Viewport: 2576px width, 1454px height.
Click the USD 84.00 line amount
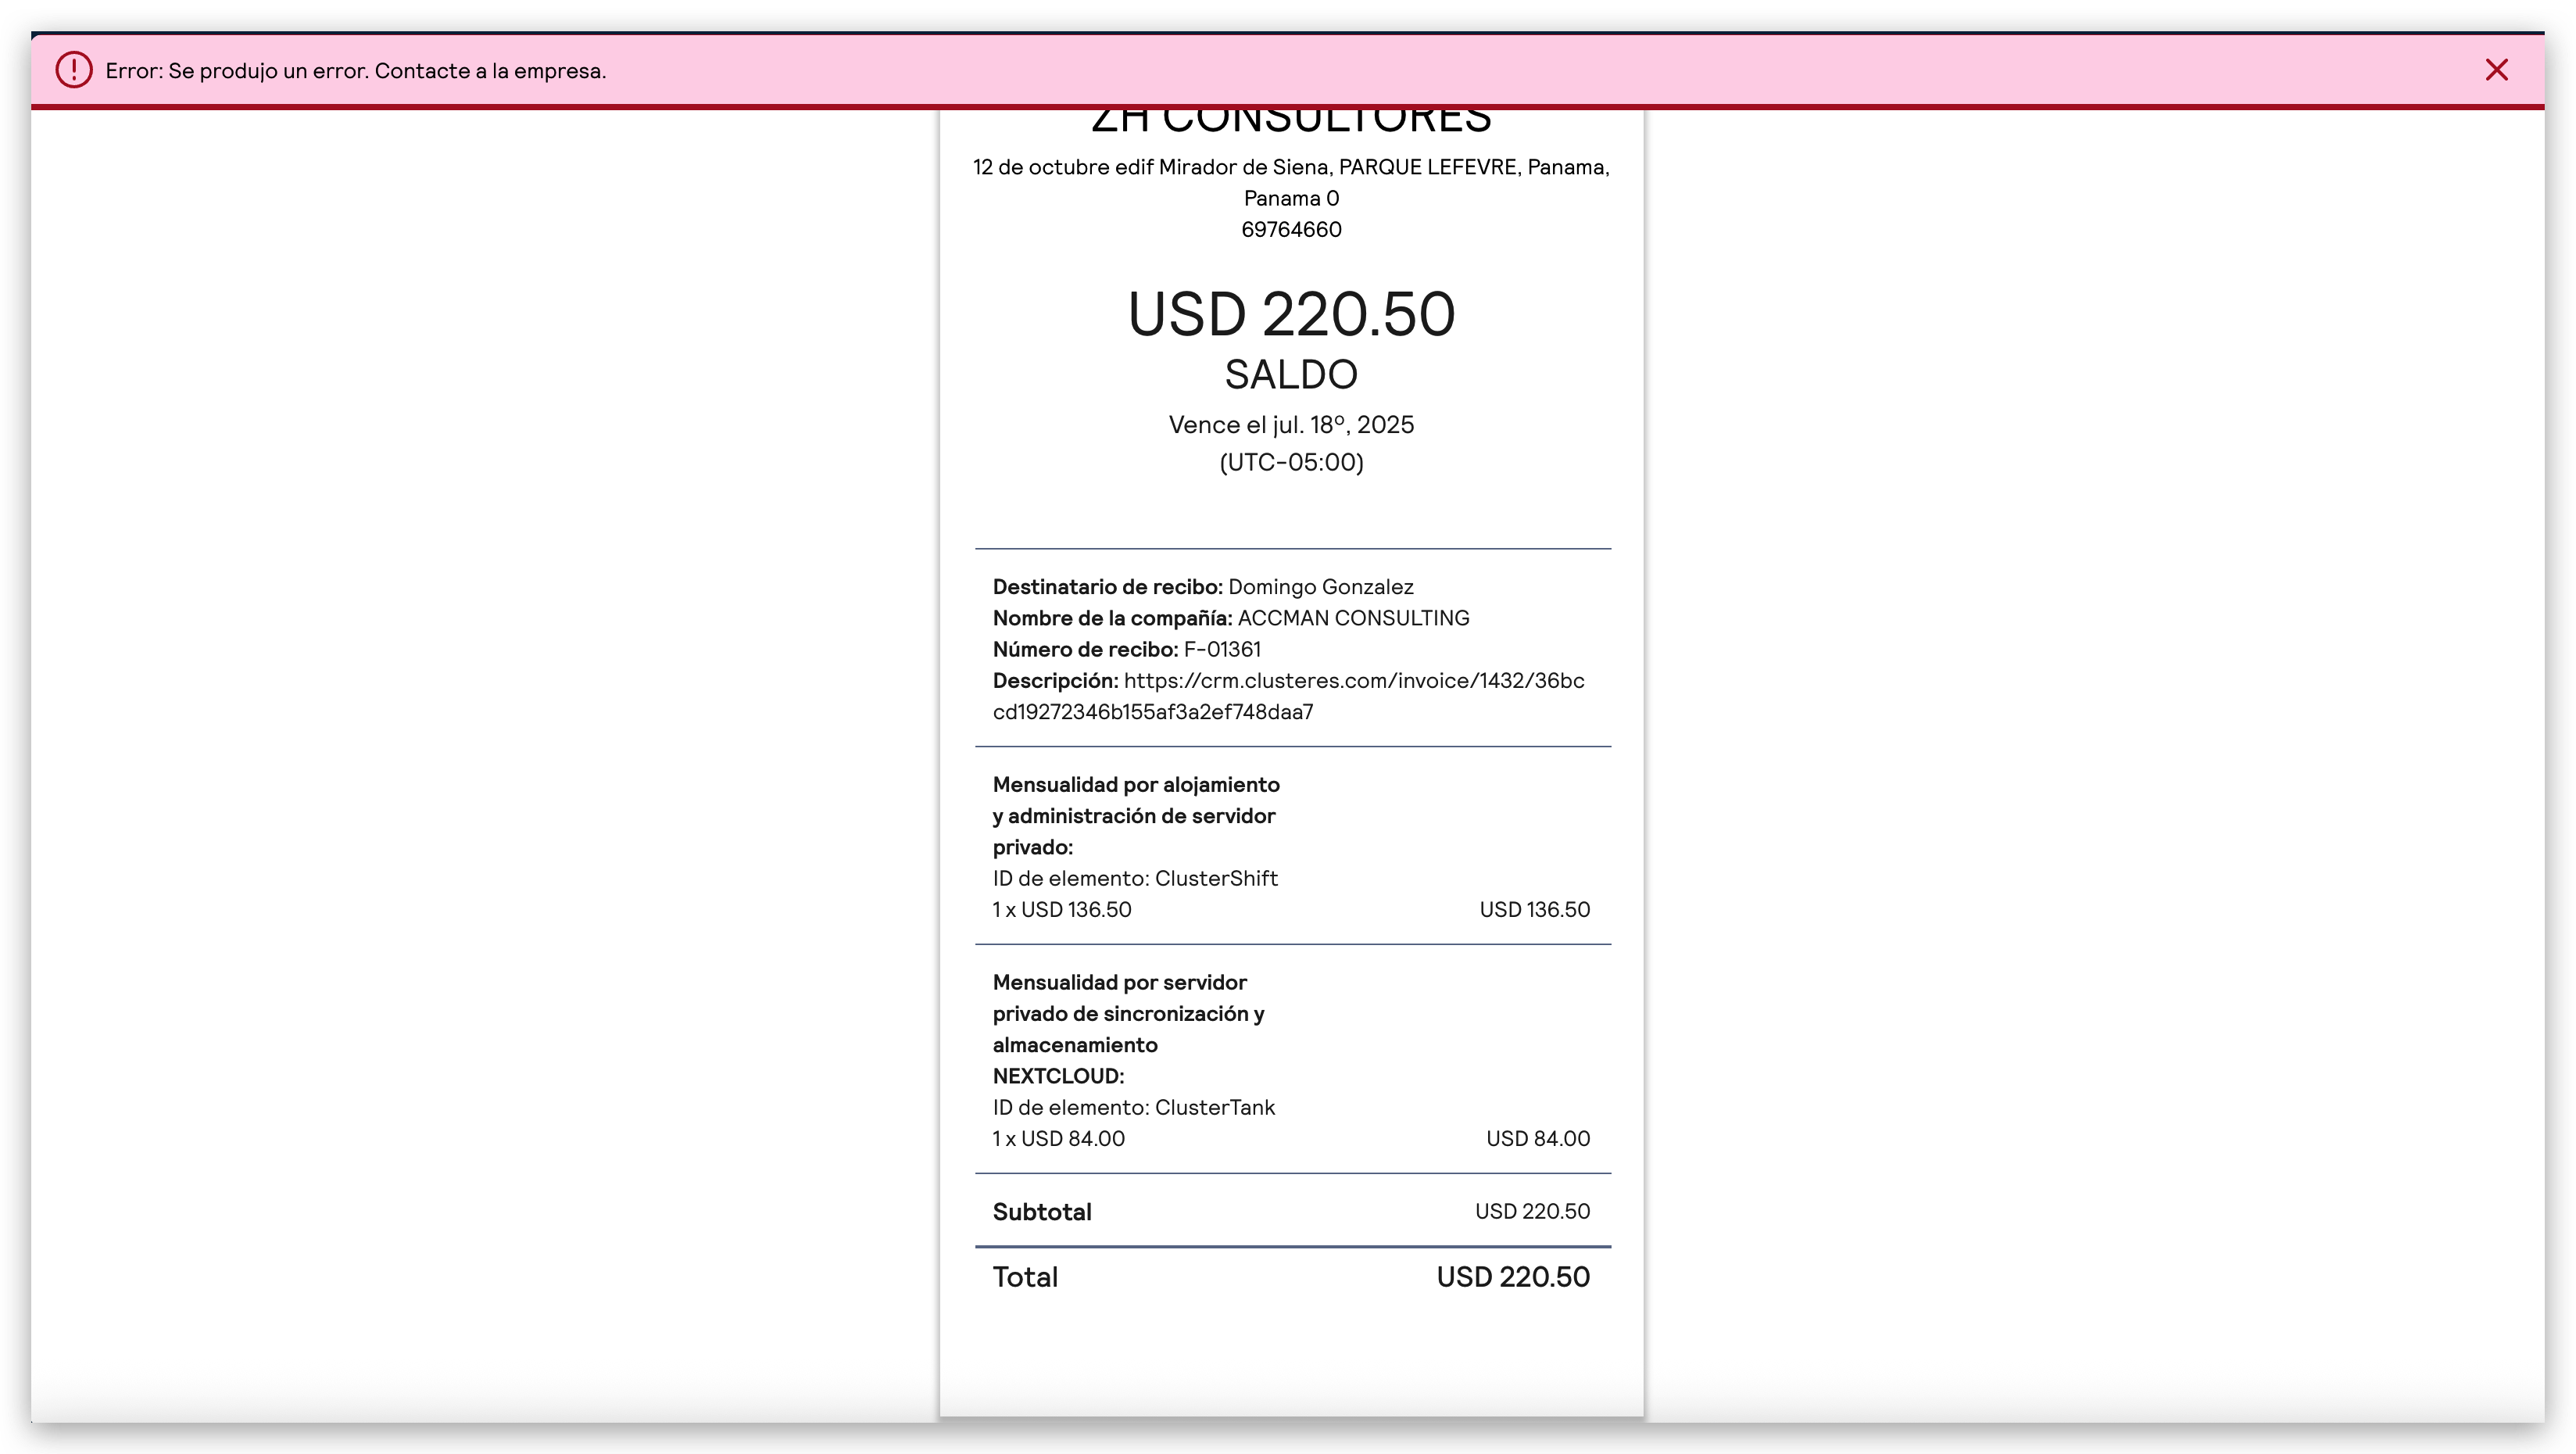pyautogui.click(x=1537, y=1139)
